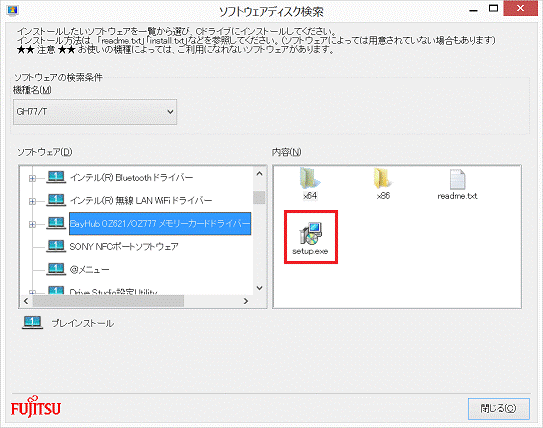Viewport: 543px width, 428px height.
Task: Expand the インテル(R) Bluetooth ドライバー tree node
Action: pyautogui.click(x=32, y=178)
